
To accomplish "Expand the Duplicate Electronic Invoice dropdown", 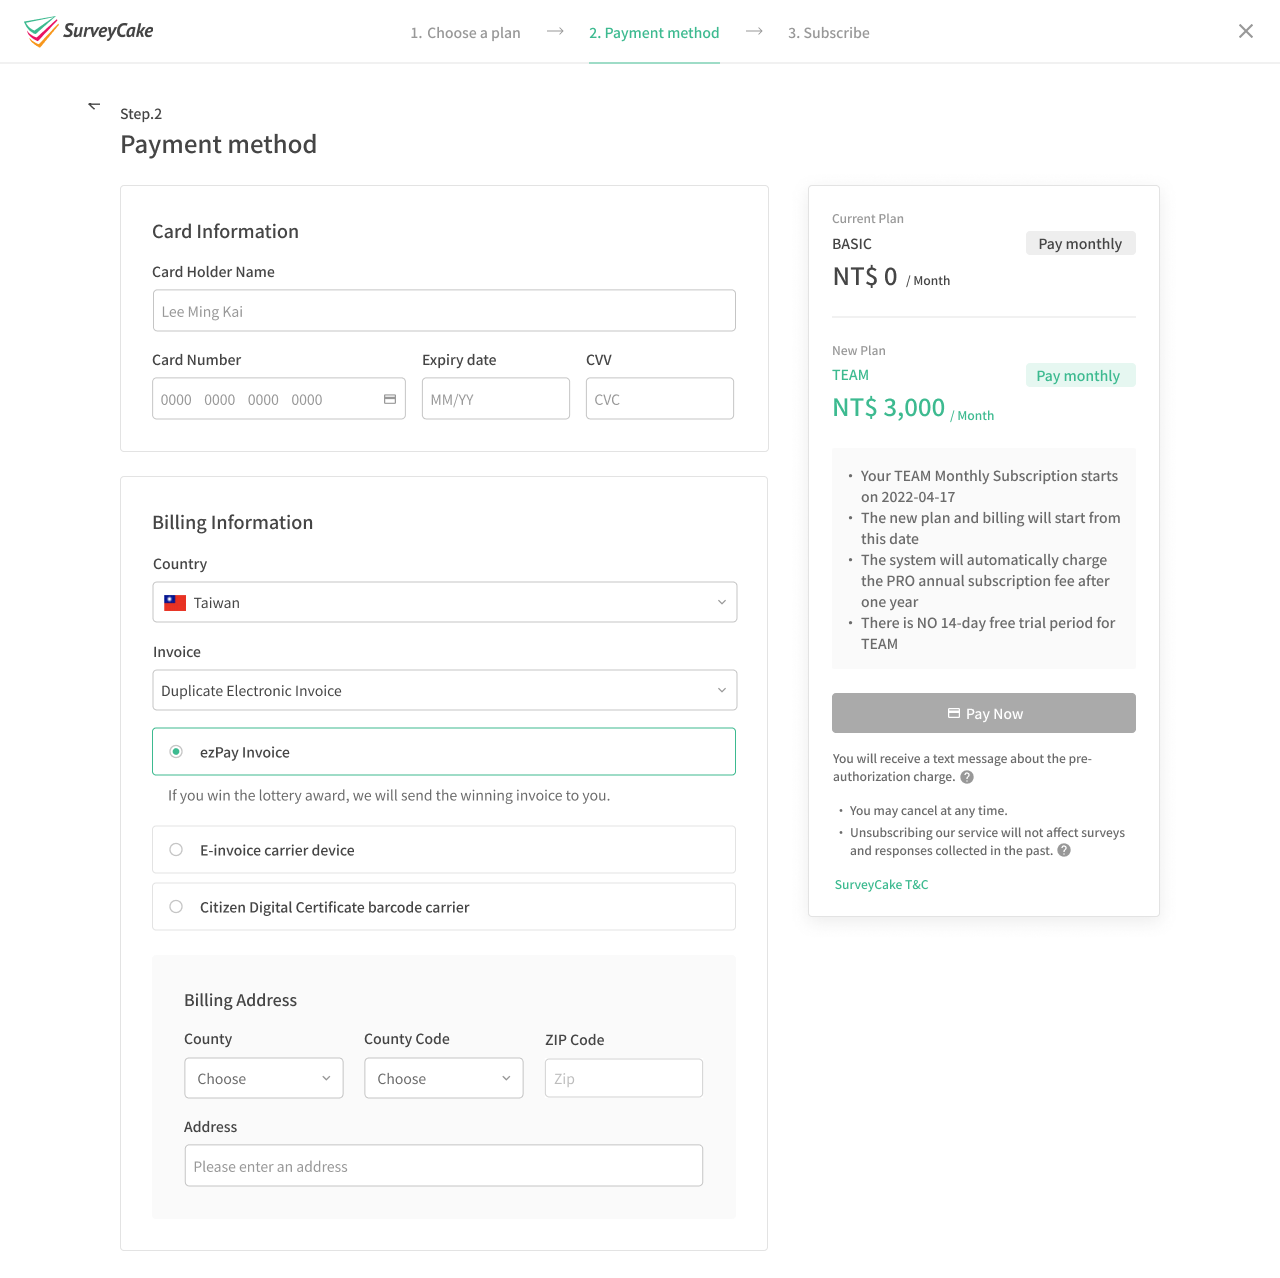I will tap(444, 690).
